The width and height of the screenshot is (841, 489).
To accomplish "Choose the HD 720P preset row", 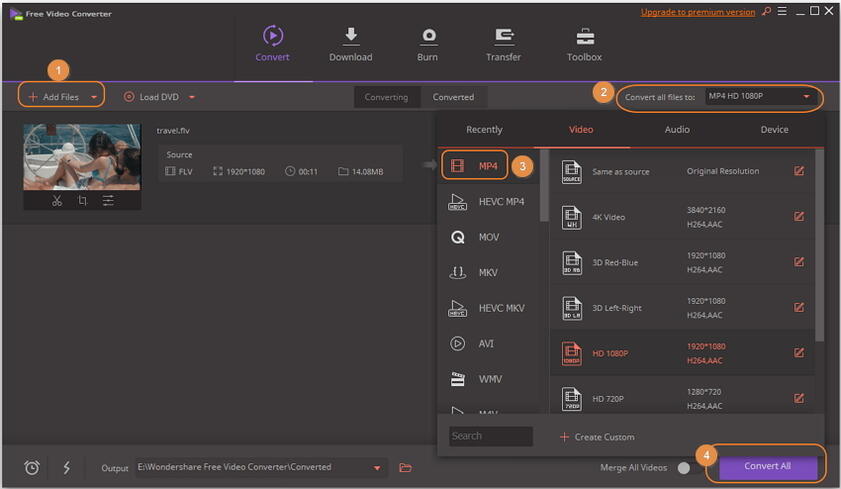I will (x=682, y=396).
